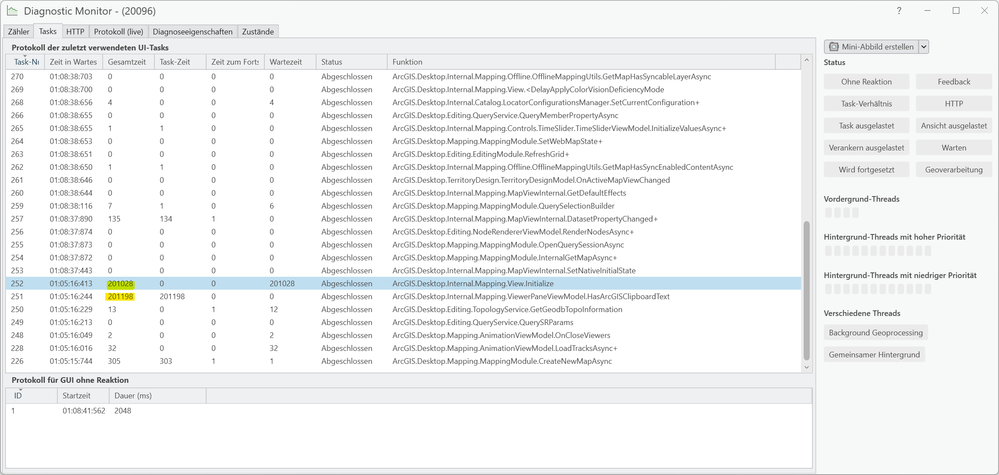The image size is (999, 475).
Task: Click the Diagnostic Monitor chart icon
Action: (11, 11)
